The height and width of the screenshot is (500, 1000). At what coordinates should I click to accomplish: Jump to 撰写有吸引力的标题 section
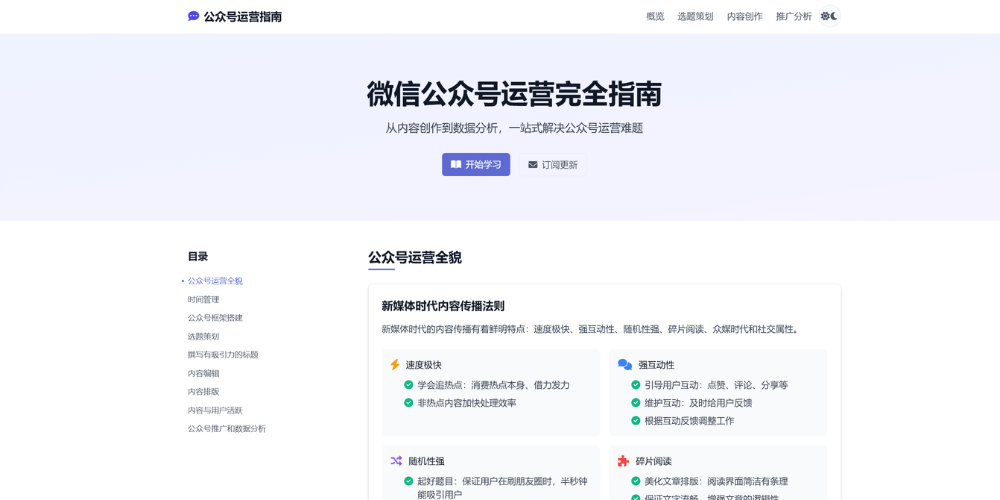click(x=223, y=355)
